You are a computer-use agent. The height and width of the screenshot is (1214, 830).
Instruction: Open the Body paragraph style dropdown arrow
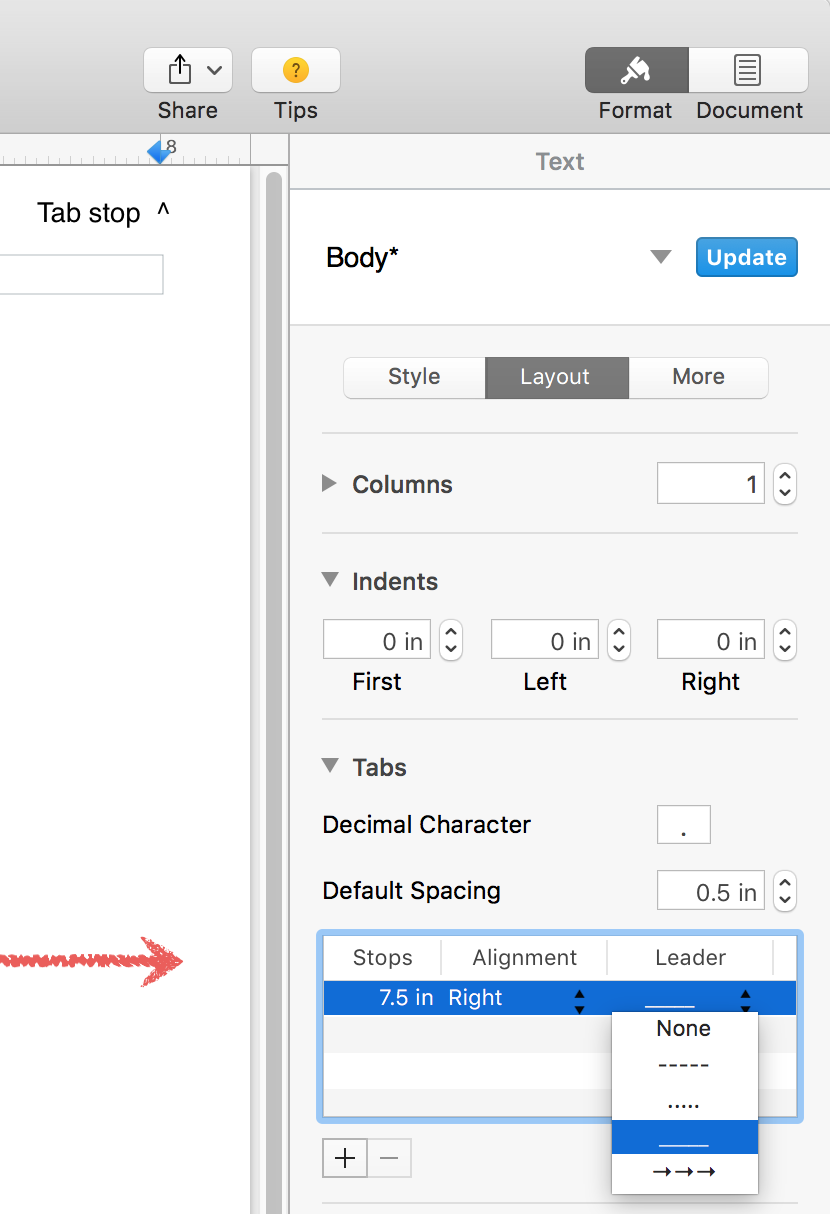pos(660,257)
